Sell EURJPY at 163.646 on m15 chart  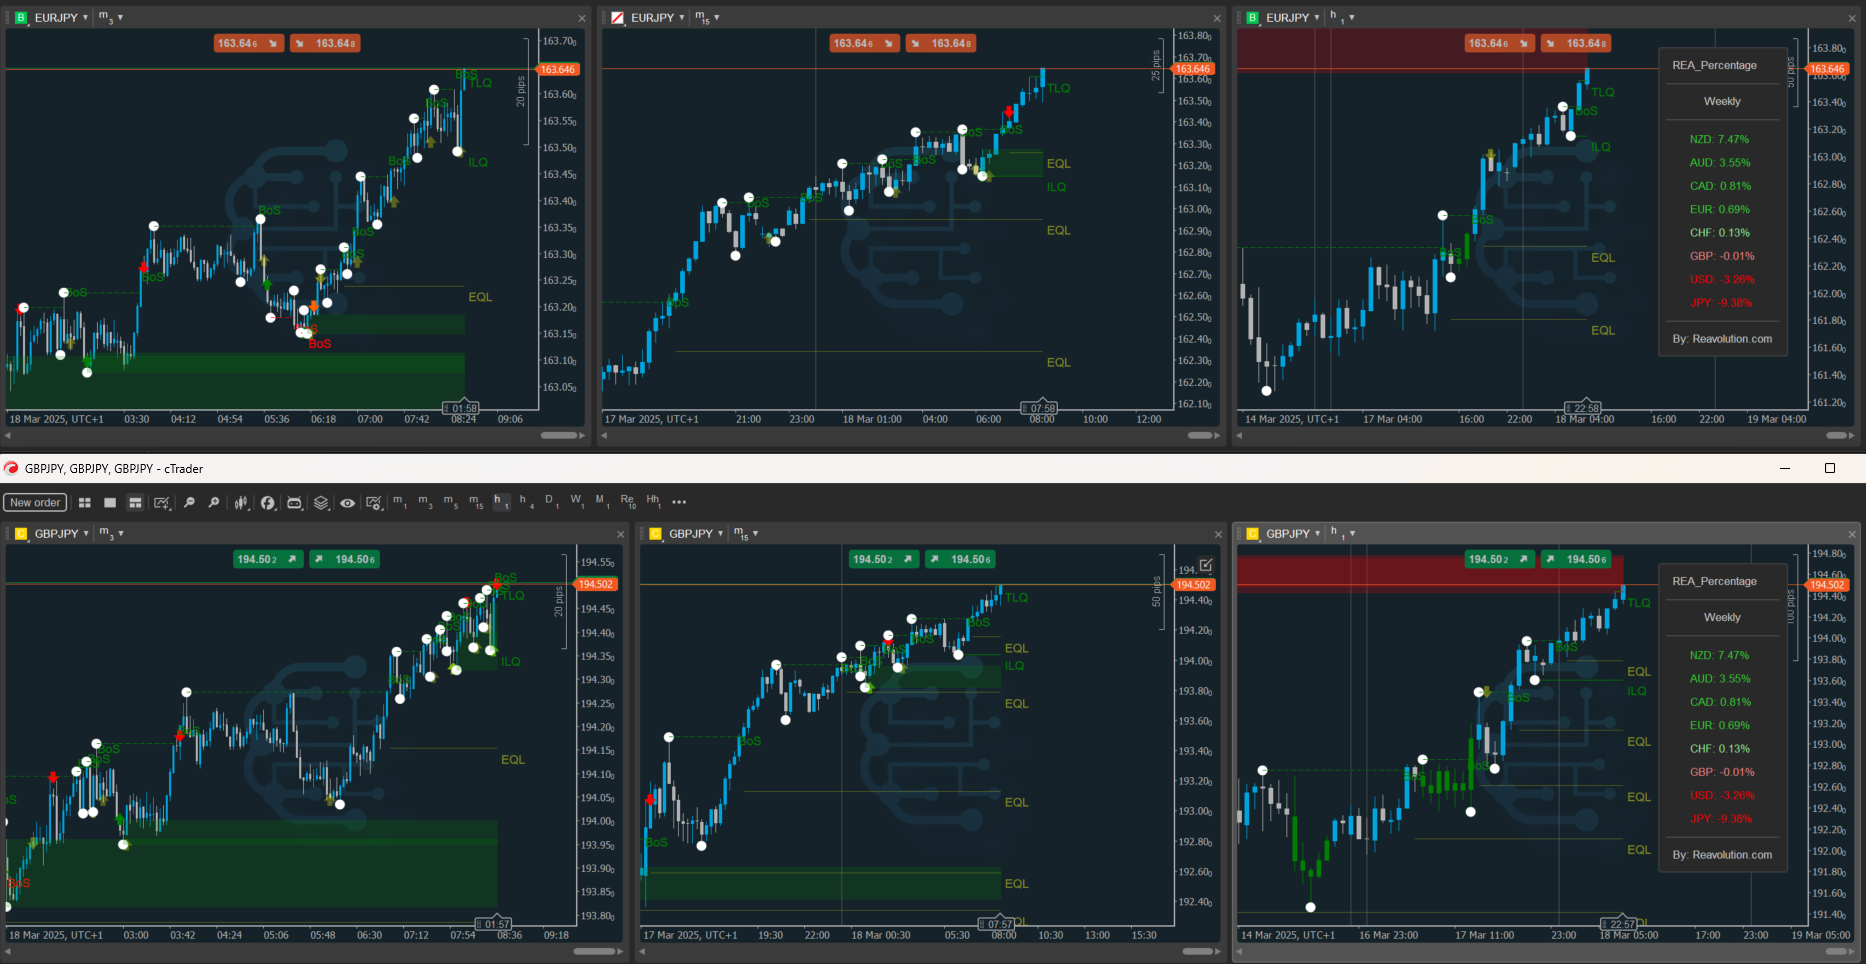tap(865, 43)
